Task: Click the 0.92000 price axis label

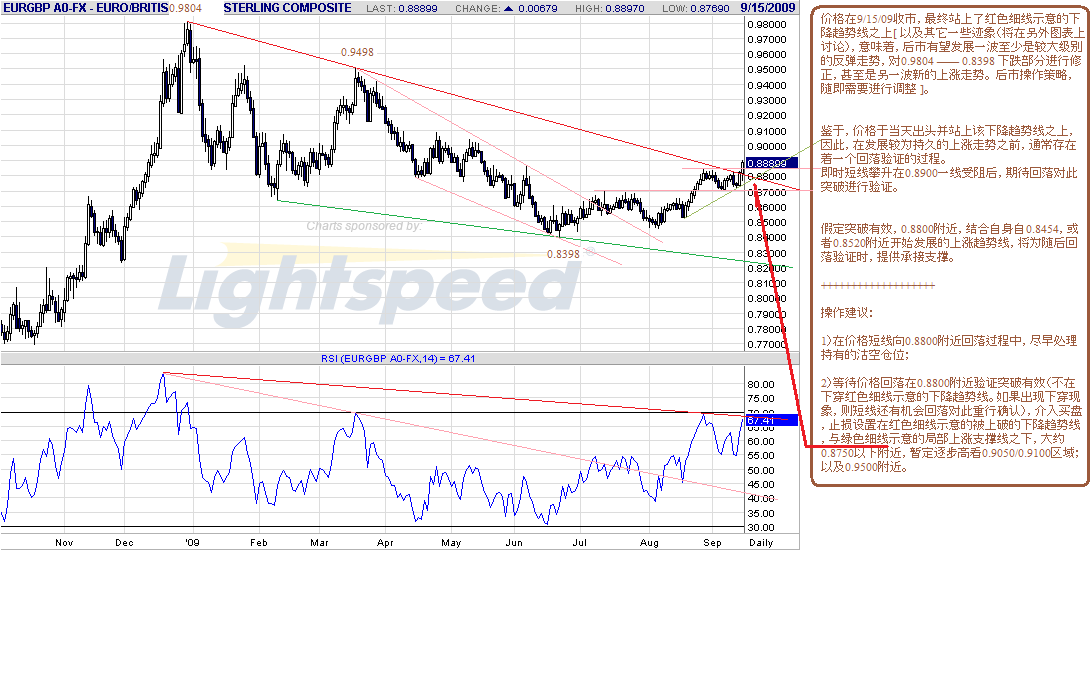Action: coord(767,116)
